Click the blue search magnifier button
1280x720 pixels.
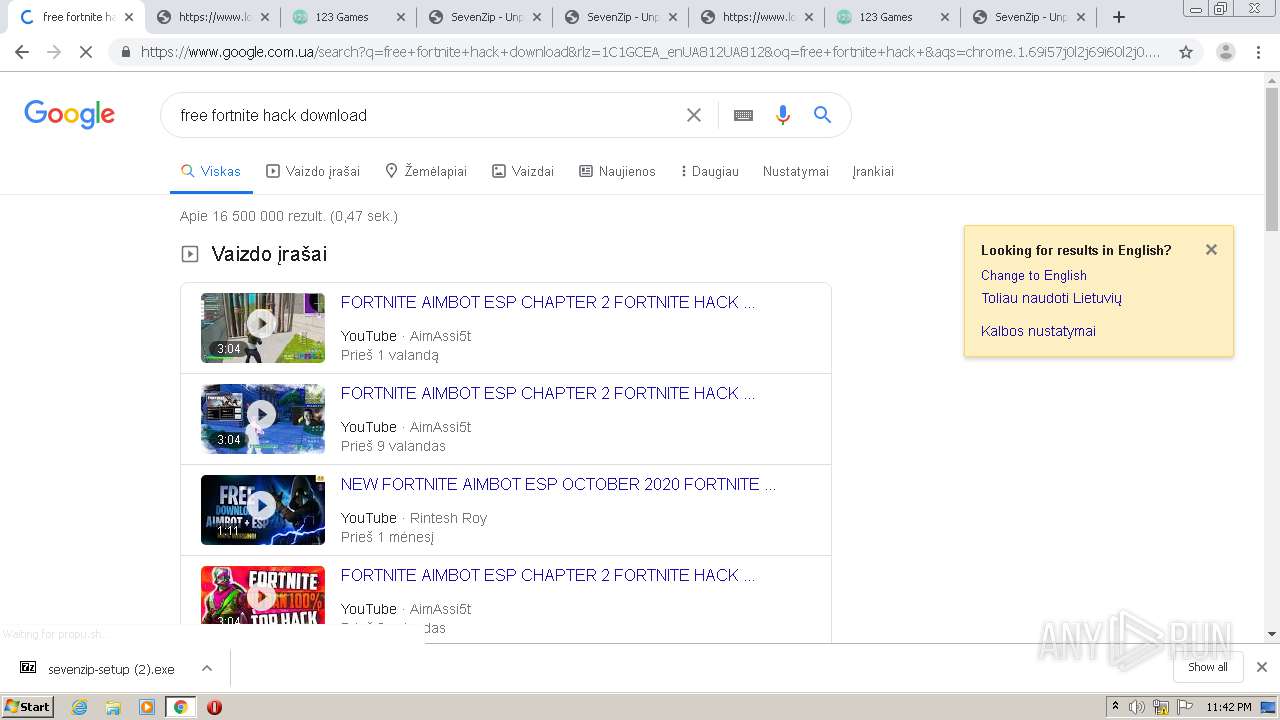pos(822,115)
